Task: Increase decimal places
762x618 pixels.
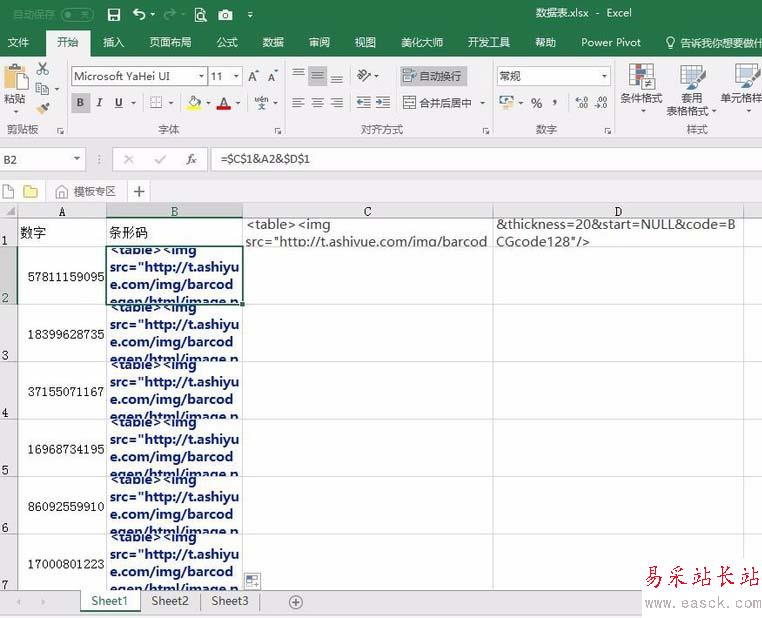Action: coord(582,103)
